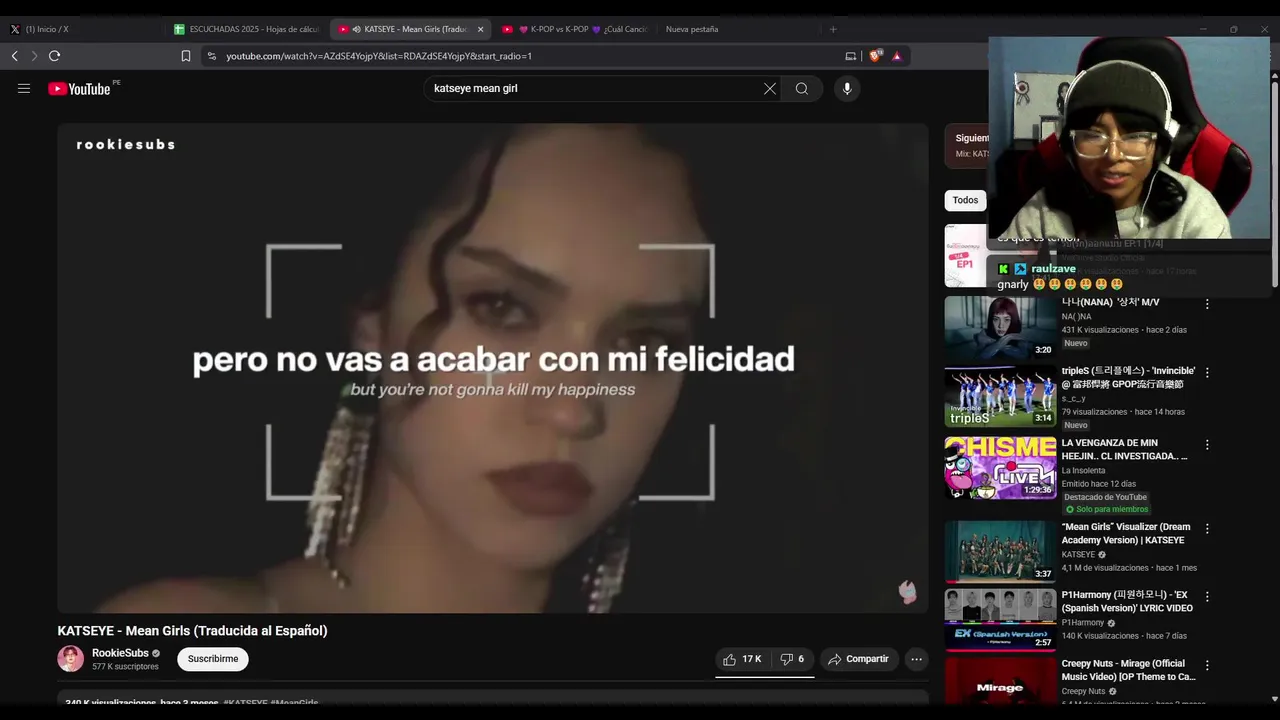
Task: Go back with the browser back arrow
Action: click(x=14, y=56)
